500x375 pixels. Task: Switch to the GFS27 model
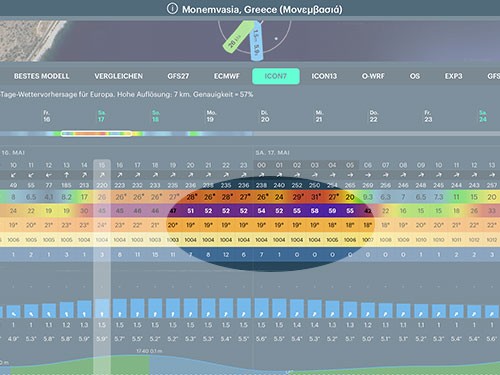tap(178, 76)
